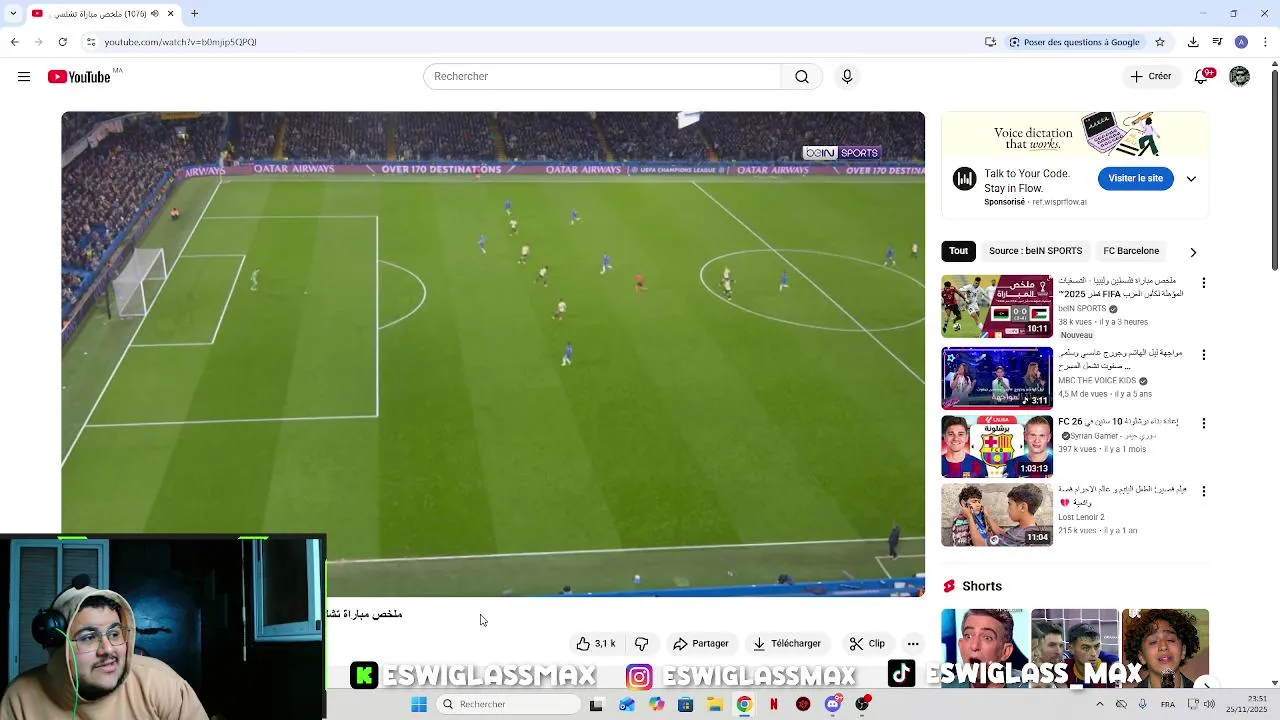
Task: Click Poser des questions à Google
Action: click(1074, 42)
